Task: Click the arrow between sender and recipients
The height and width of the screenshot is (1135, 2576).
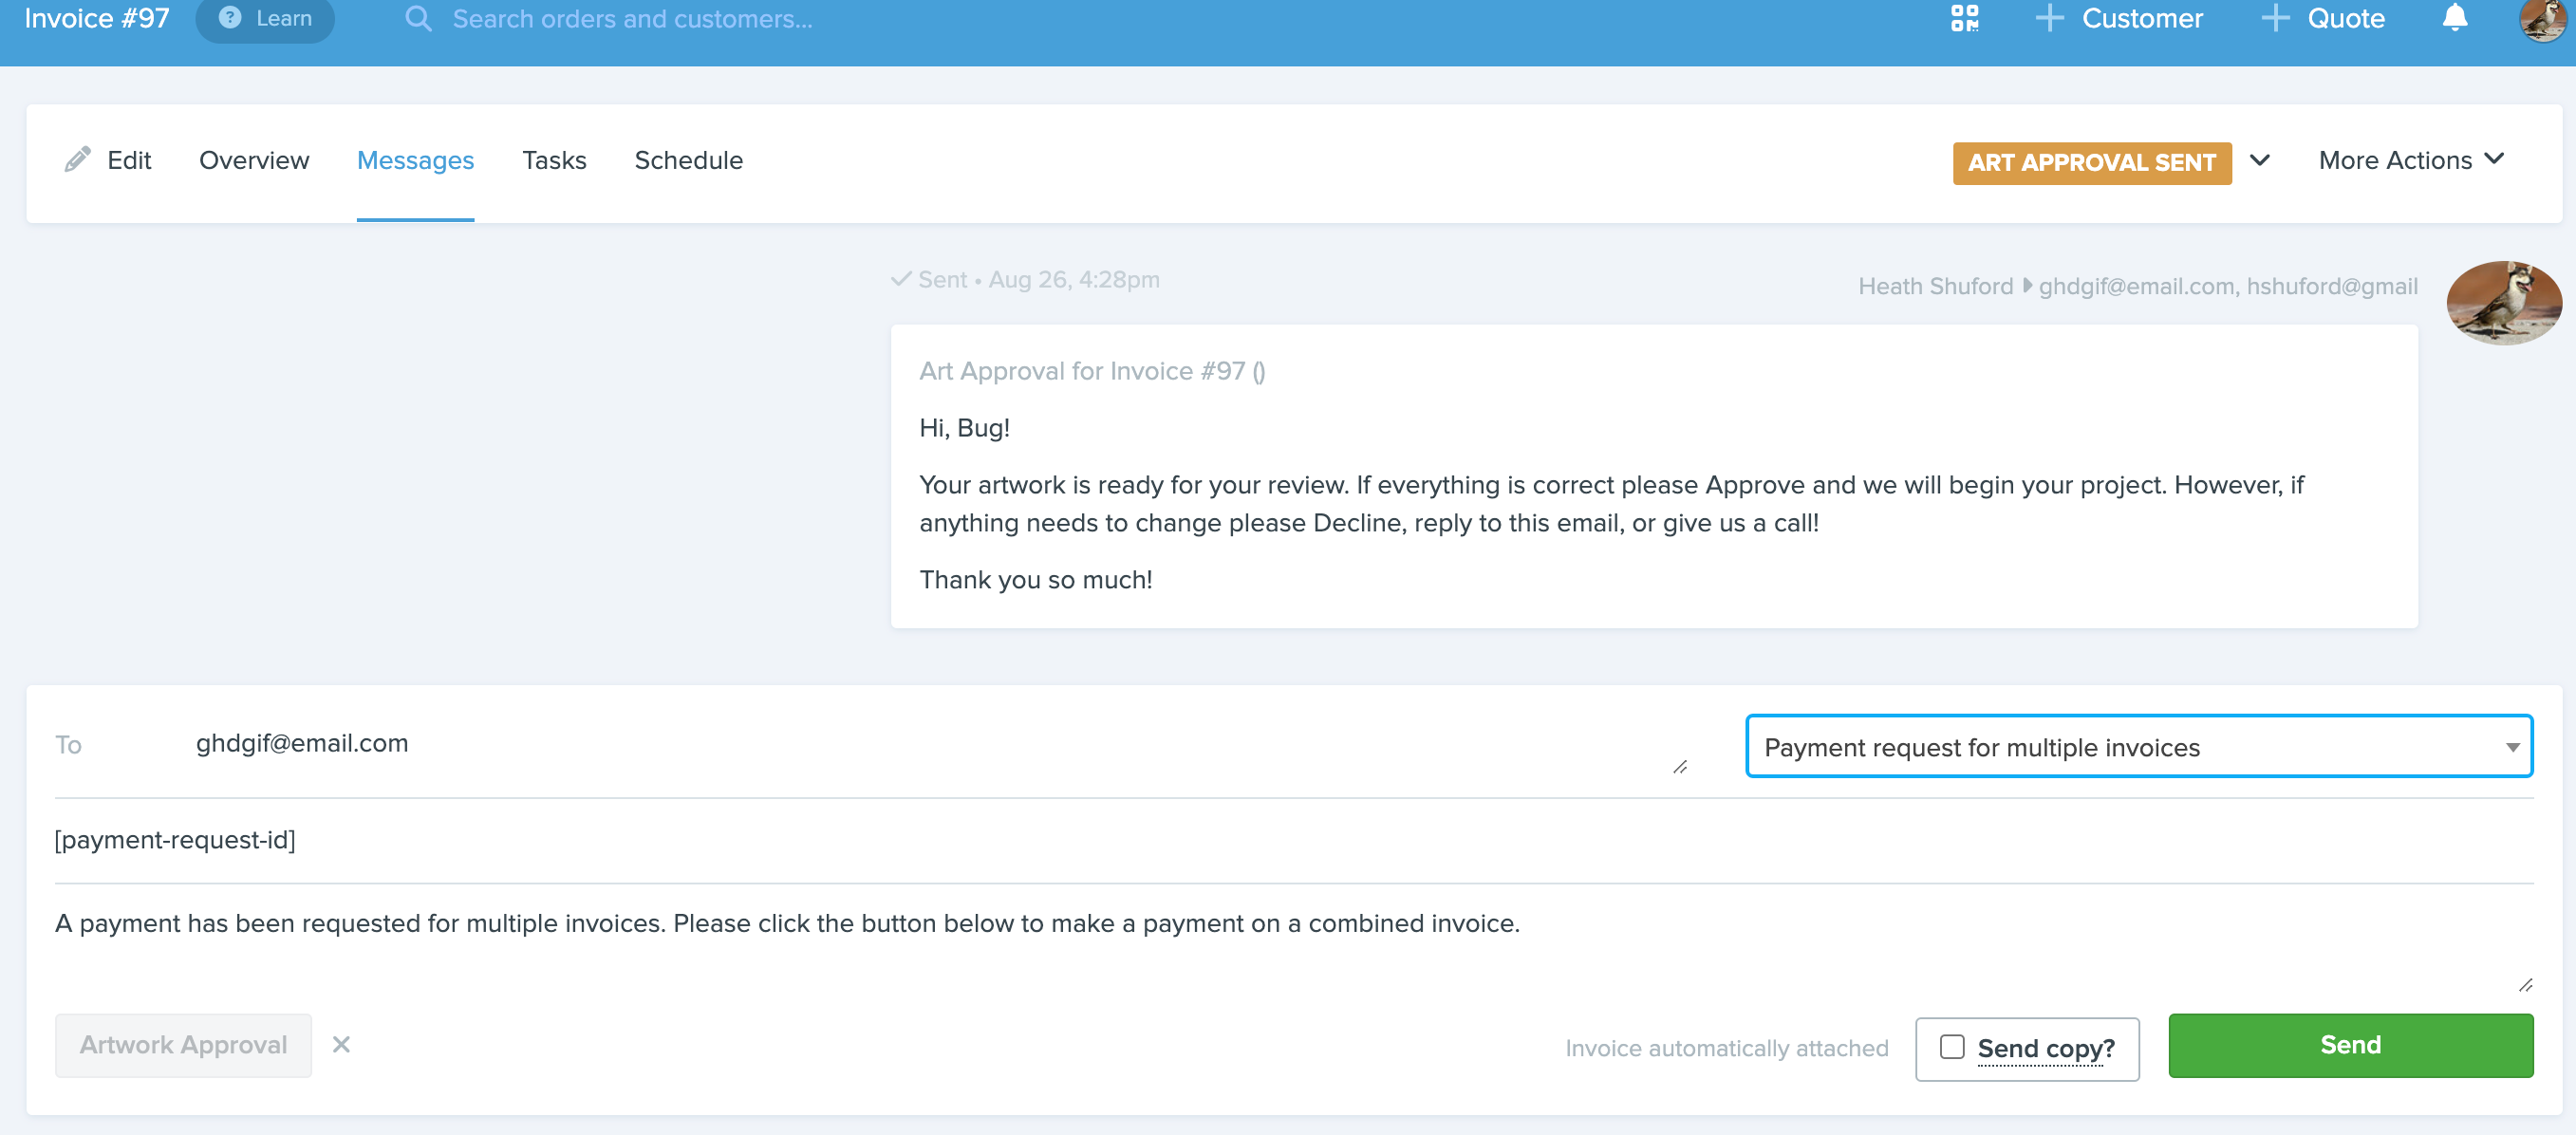Action: 2026,285
